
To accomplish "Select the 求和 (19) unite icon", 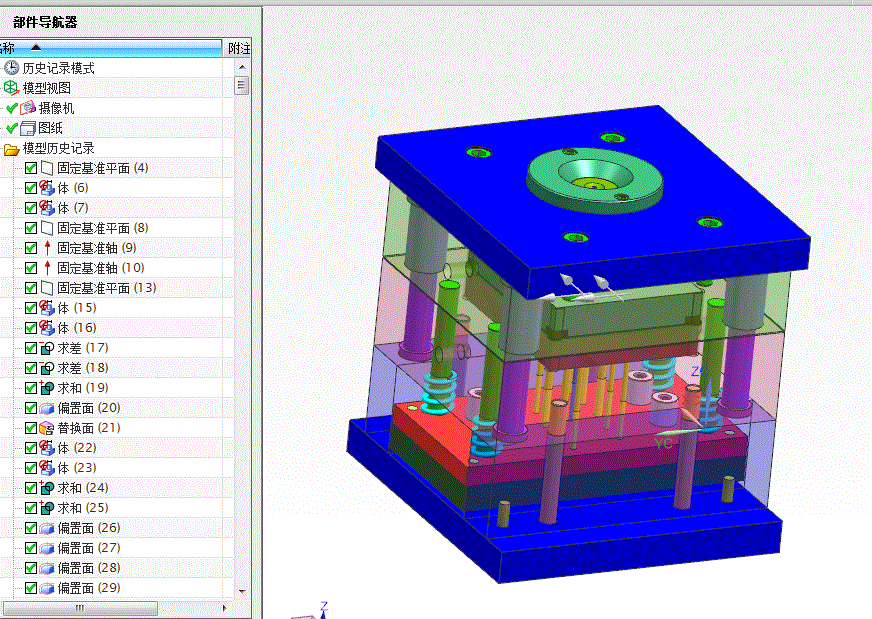I will 47,388.
